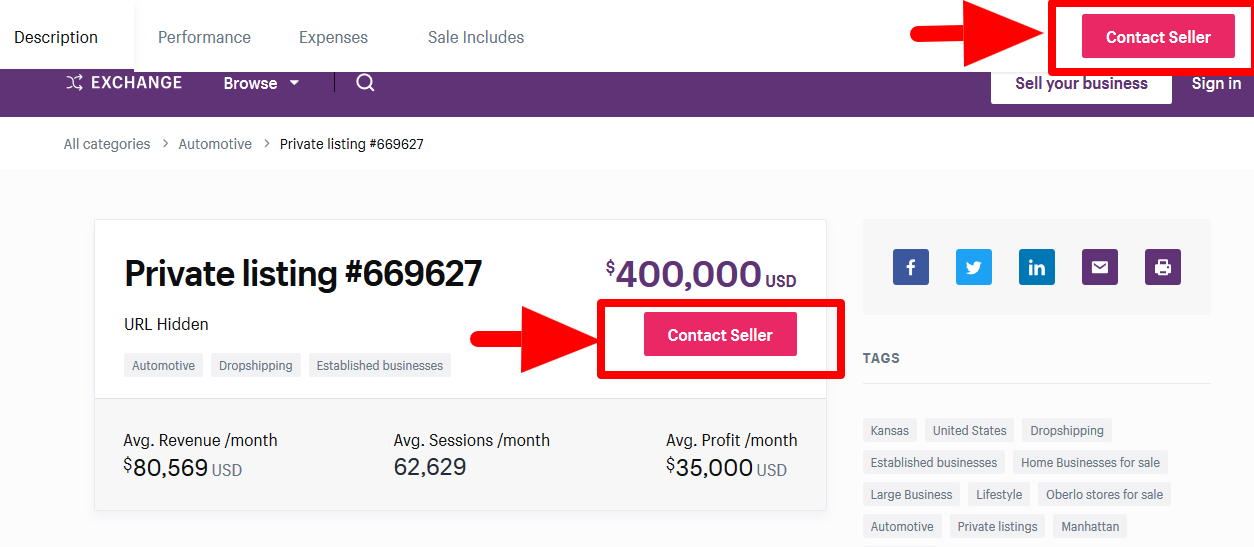Screen dimensions: 1254x547
Task: Expand the Browse dropdown menu
Action: point(261,83)
